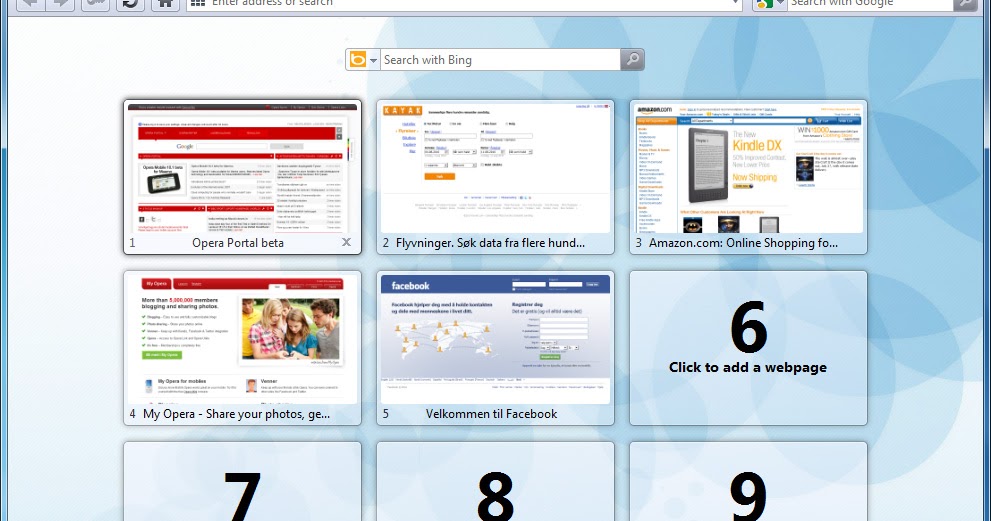The height and width of the screenshot is (521, 991).
Task: Focus the Search with Google field
Action: (870, 4)
